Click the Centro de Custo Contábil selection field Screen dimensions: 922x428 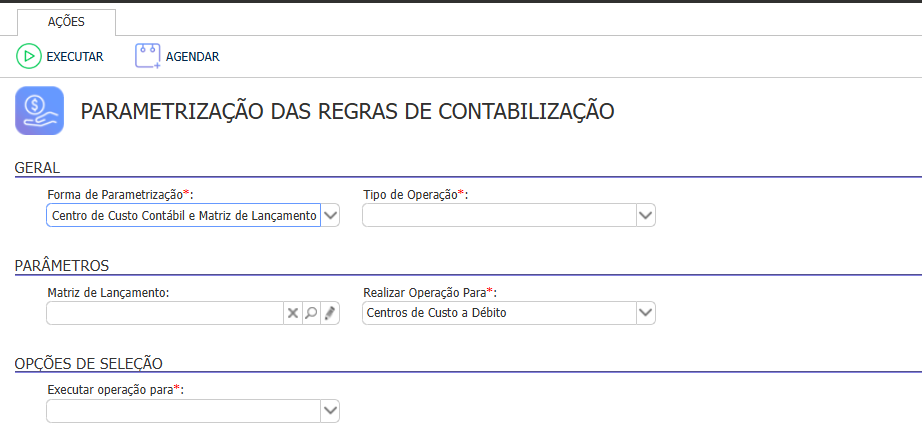(183, 215)
